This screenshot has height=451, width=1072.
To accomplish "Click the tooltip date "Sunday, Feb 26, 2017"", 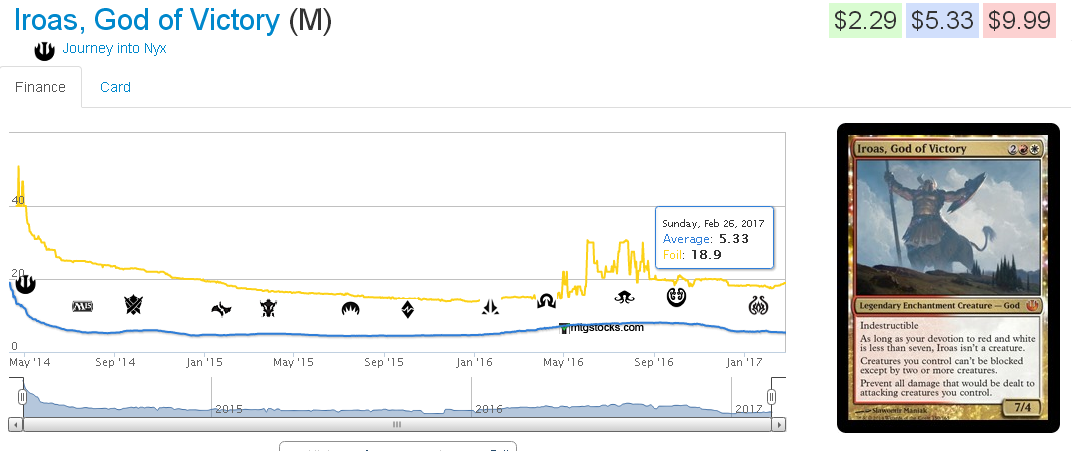I will pos(713,223).
